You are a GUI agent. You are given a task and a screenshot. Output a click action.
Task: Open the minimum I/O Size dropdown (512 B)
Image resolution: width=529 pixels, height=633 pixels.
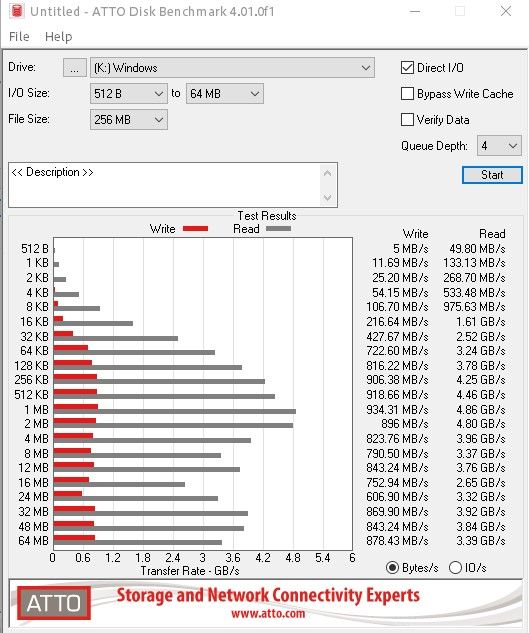(128, 94)
